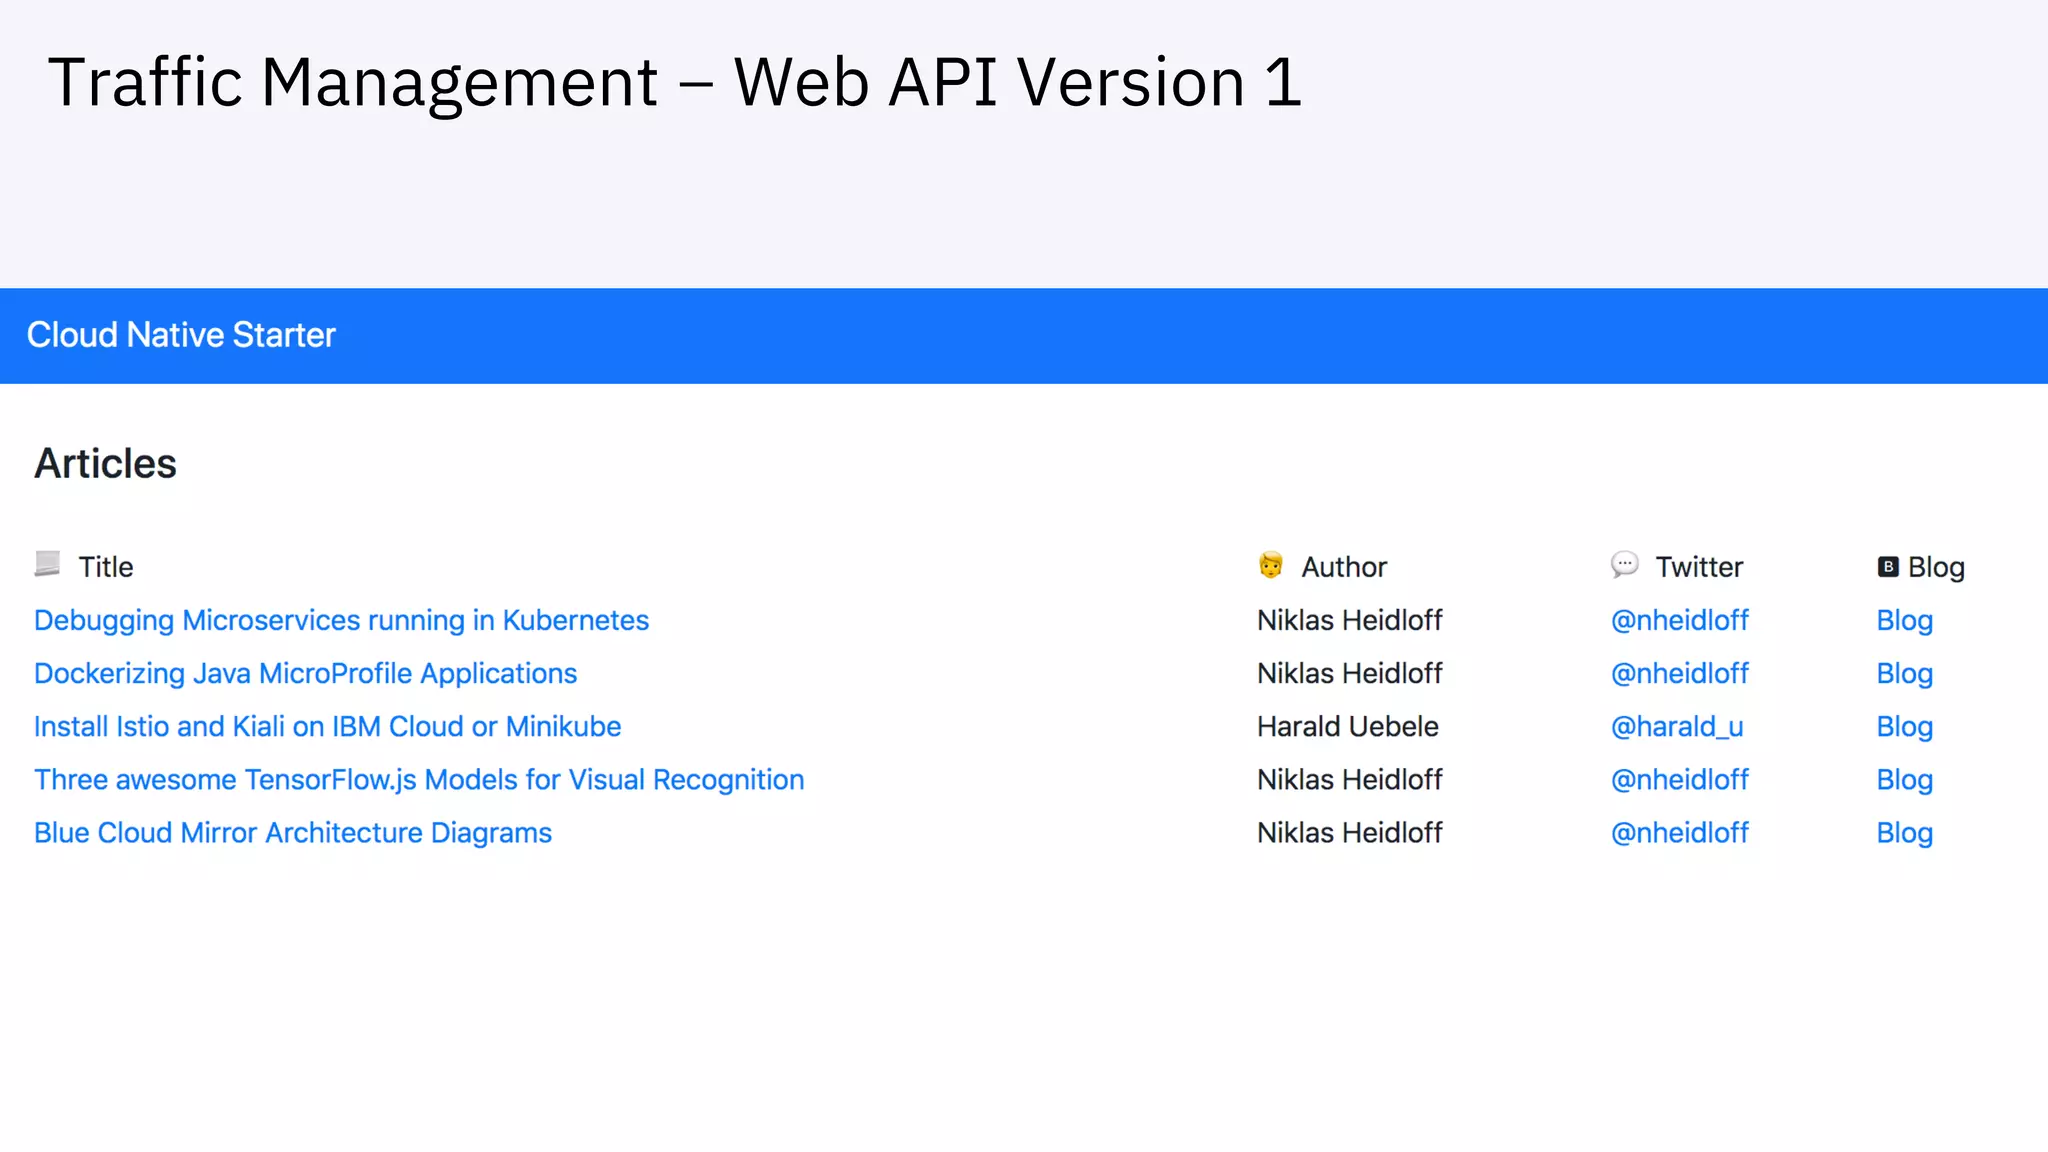Click Niklas Heidloff in the TensorFlow.js row
The image size is (2048, 1152).
1350,780
